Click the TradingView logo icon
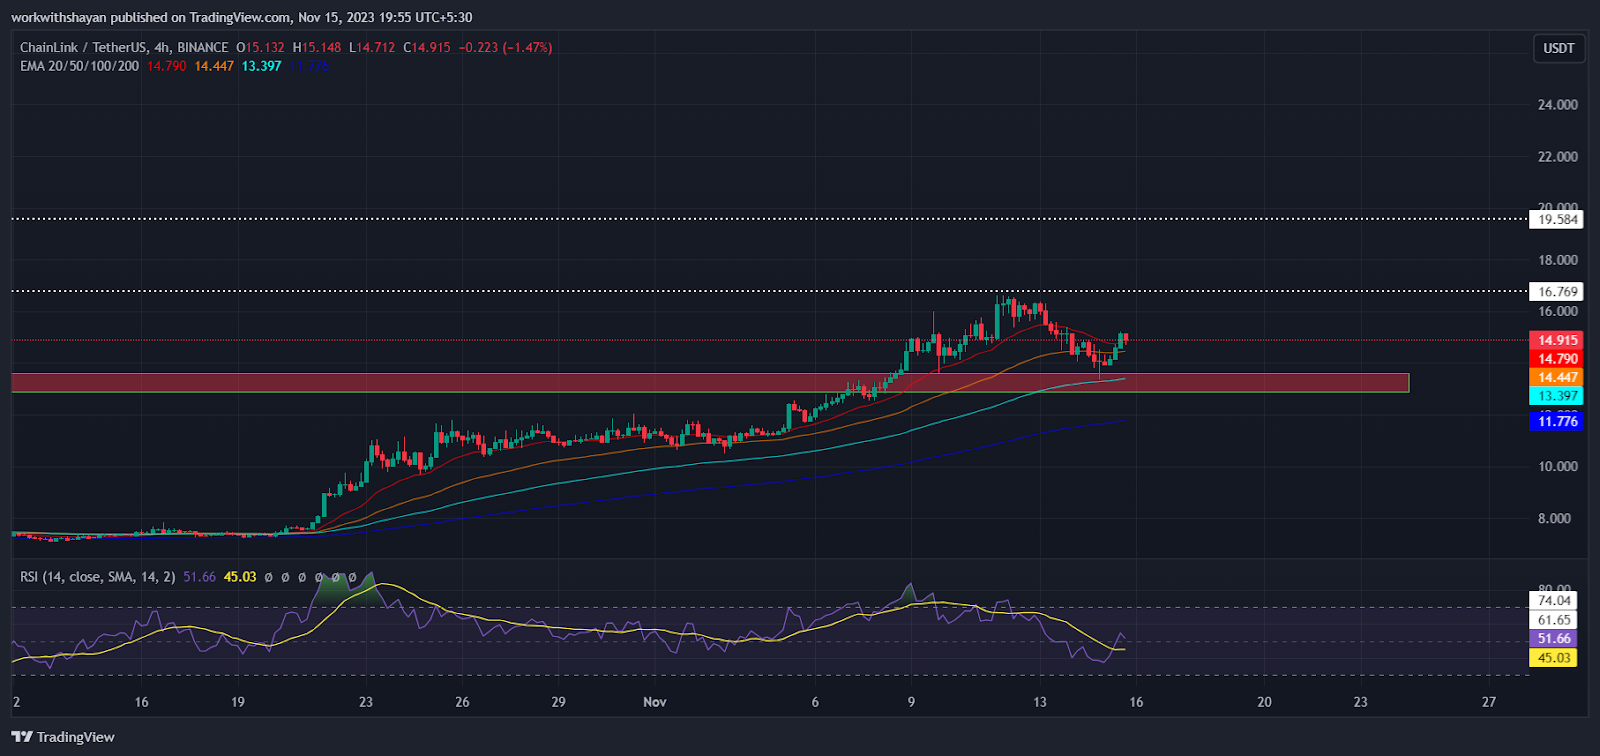The width and height of the screenshot is (1600, 756). point(22,737)
